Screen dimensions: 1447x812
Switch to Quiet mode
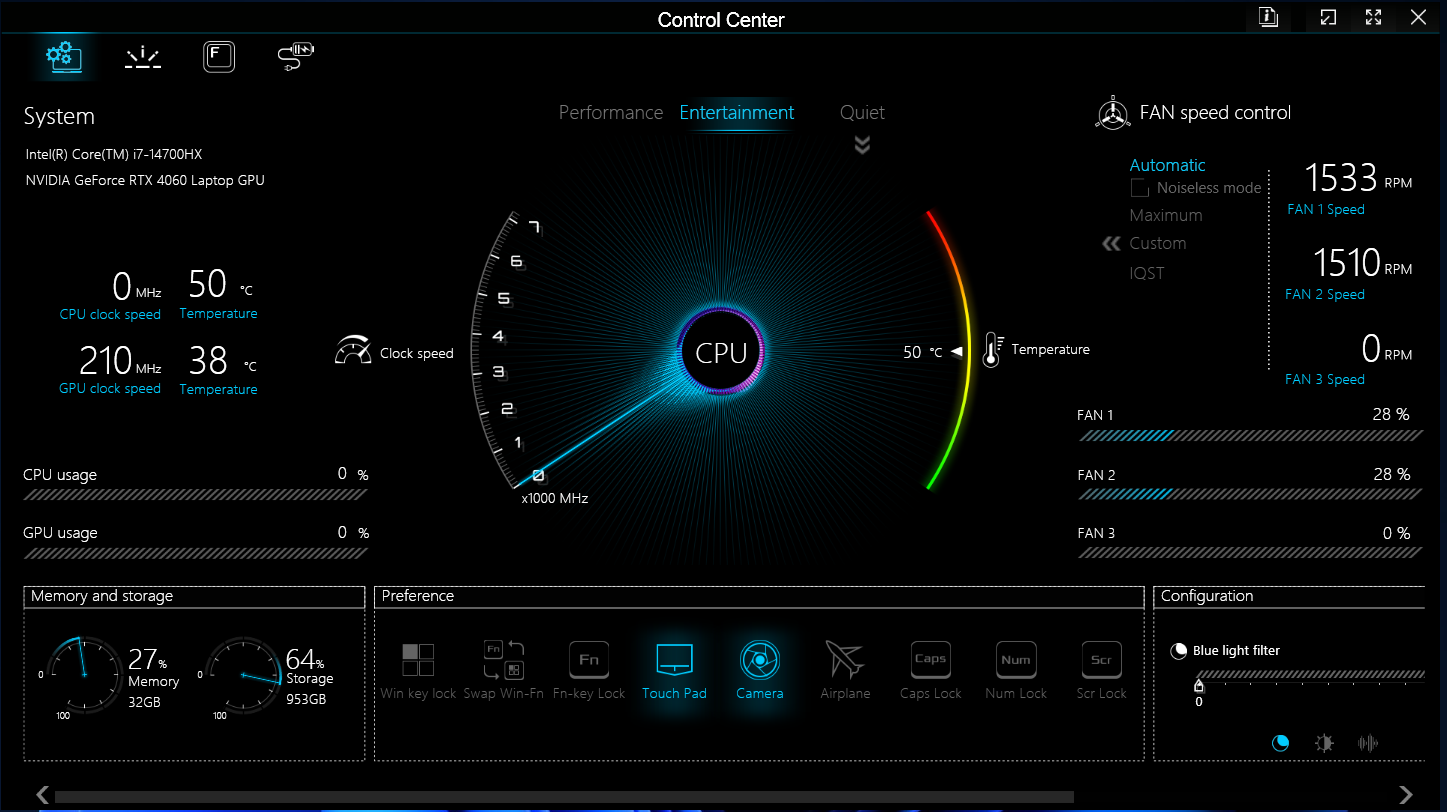862,113
